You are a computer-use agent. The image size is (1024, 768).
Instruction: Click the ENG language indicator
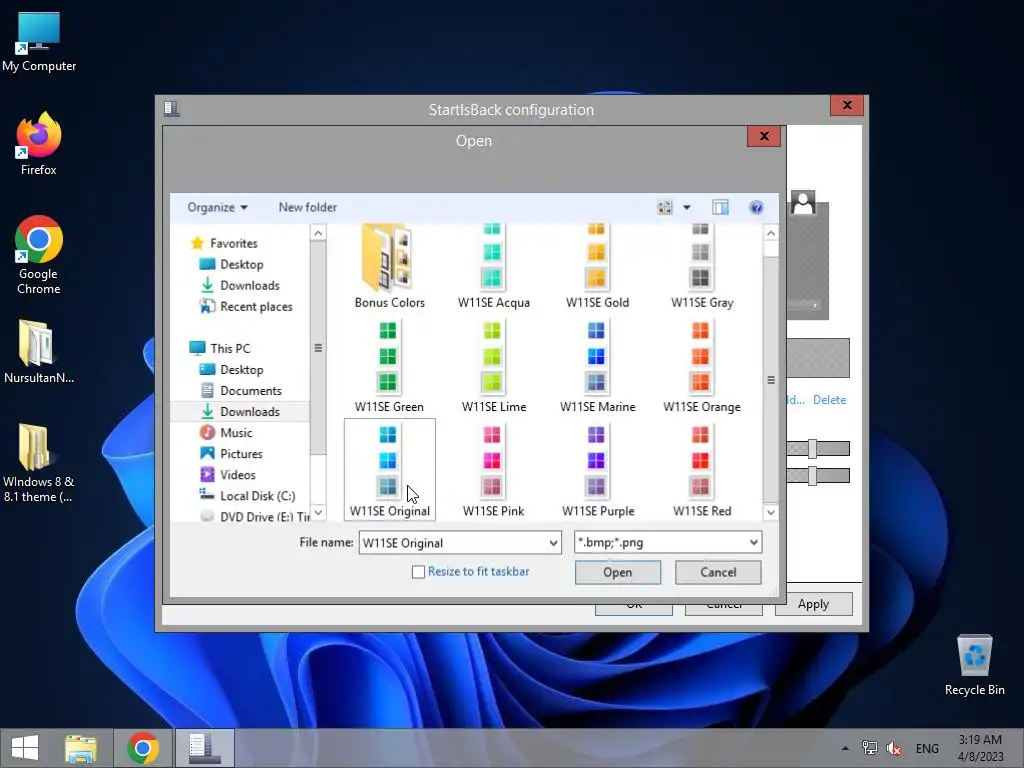[927, 748]
